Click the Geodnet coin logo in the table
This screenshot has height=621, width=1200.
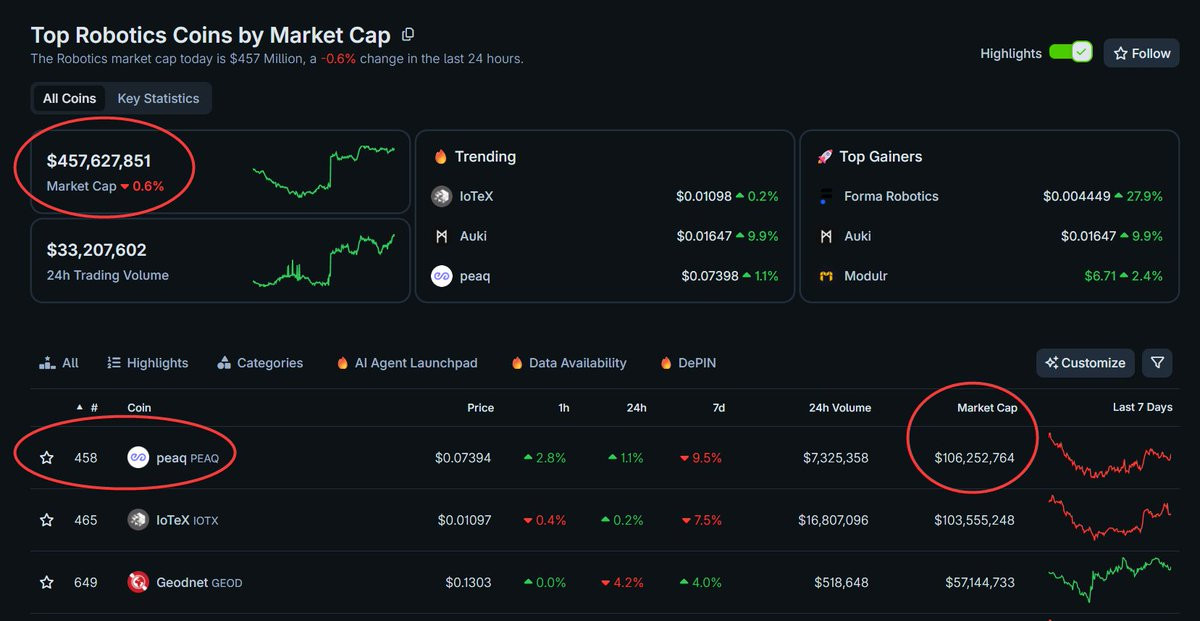pyautogui.click(x=138, y=582)
